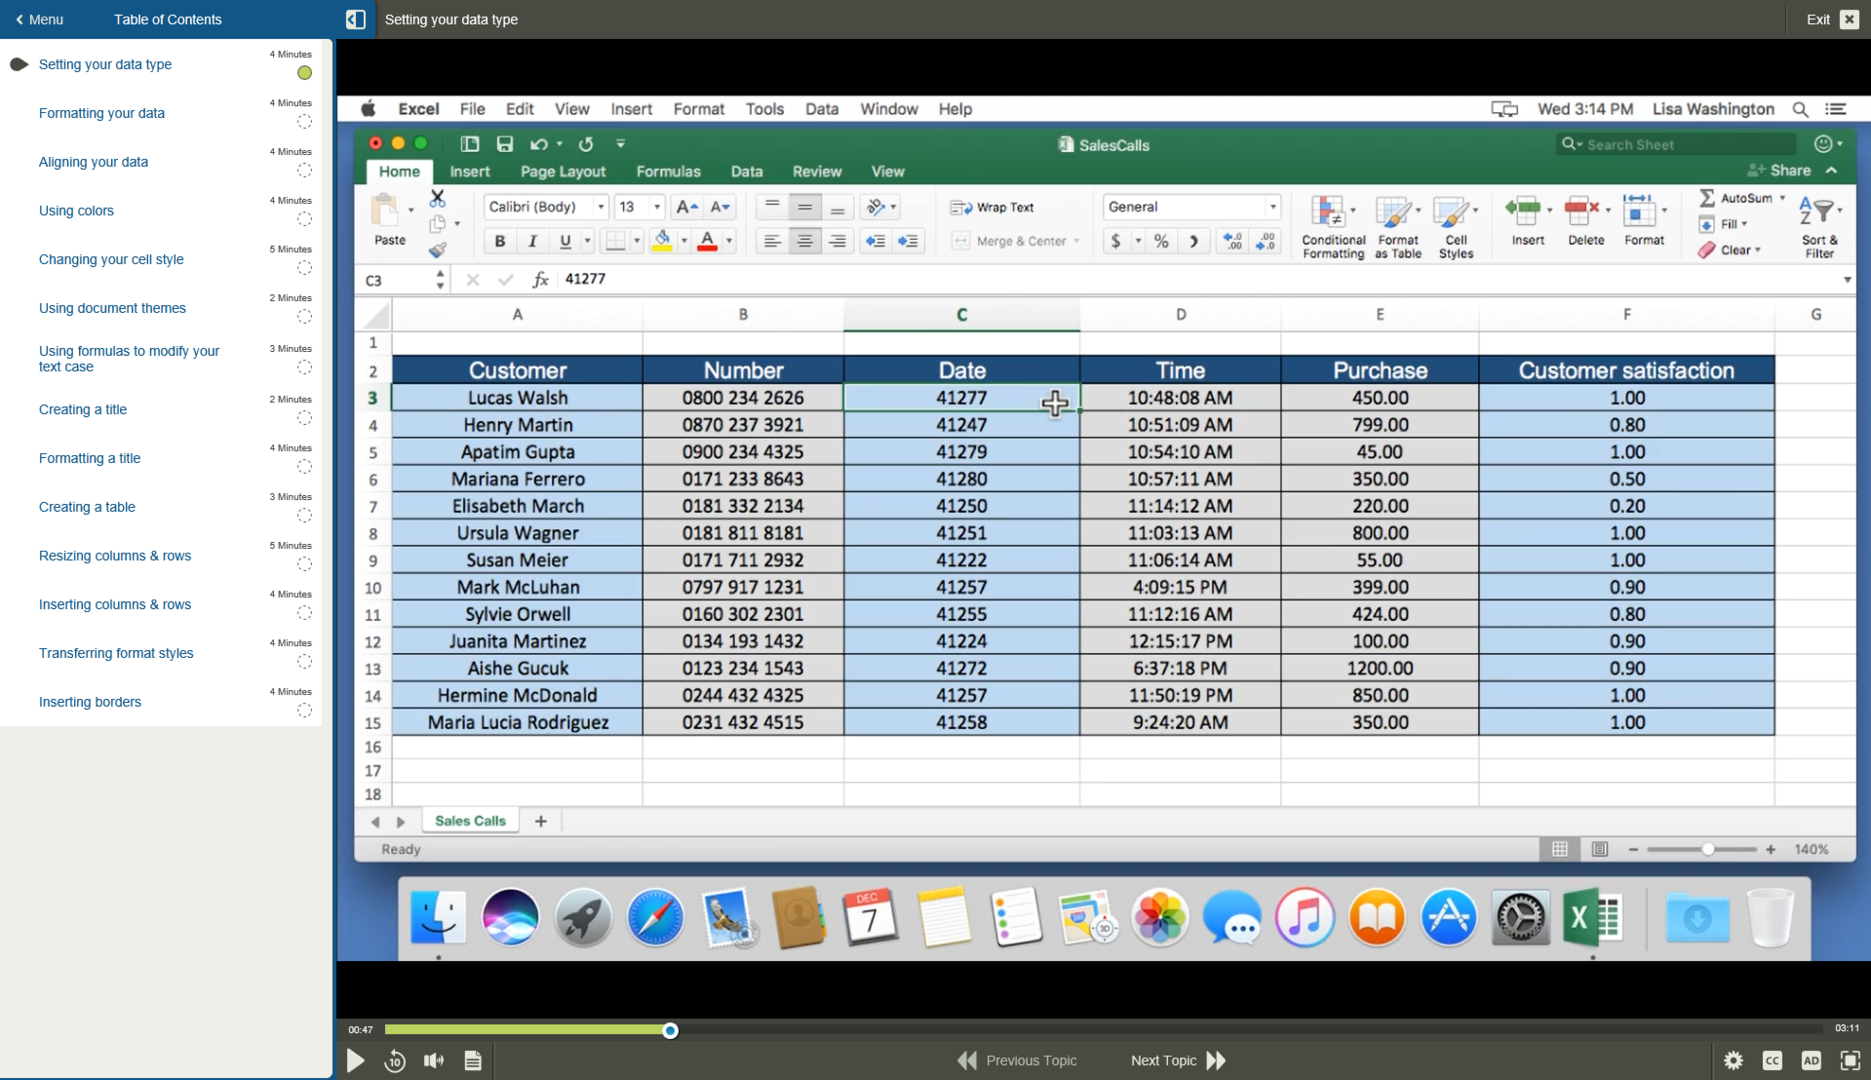The image size is (1871, 1080).
Task: Launch Safari from the Dock
Action: pyautogui.click(x=655, y=917)
